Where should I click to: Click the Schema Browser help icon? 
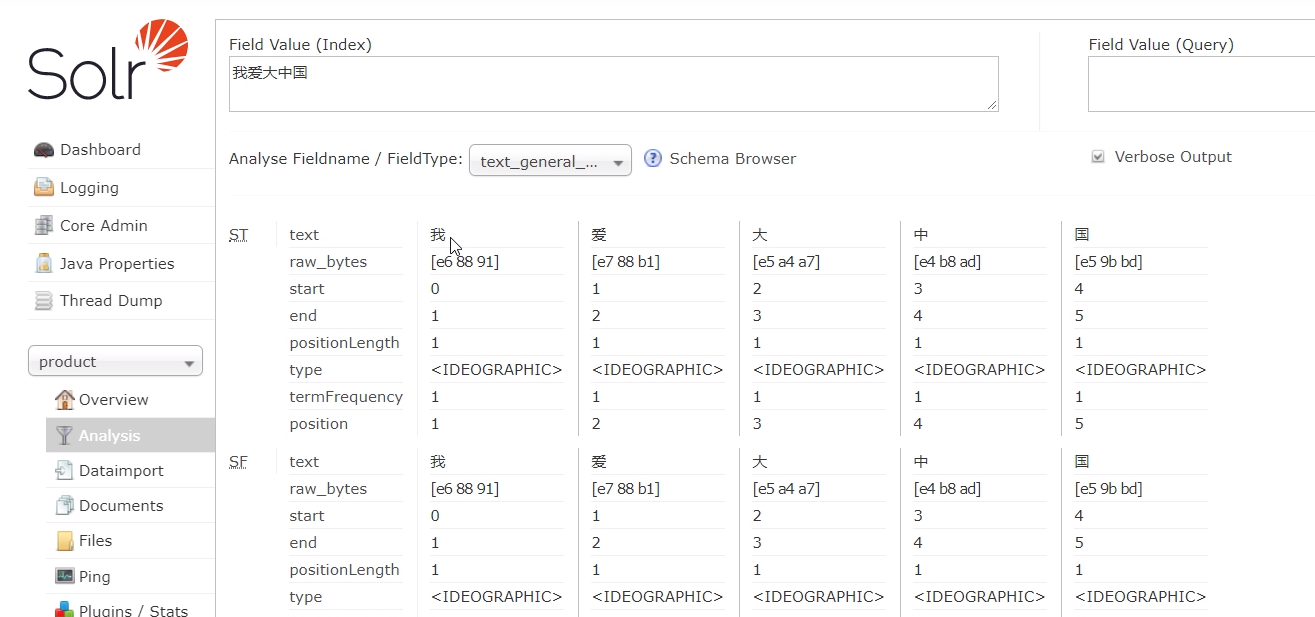(653, 158)
